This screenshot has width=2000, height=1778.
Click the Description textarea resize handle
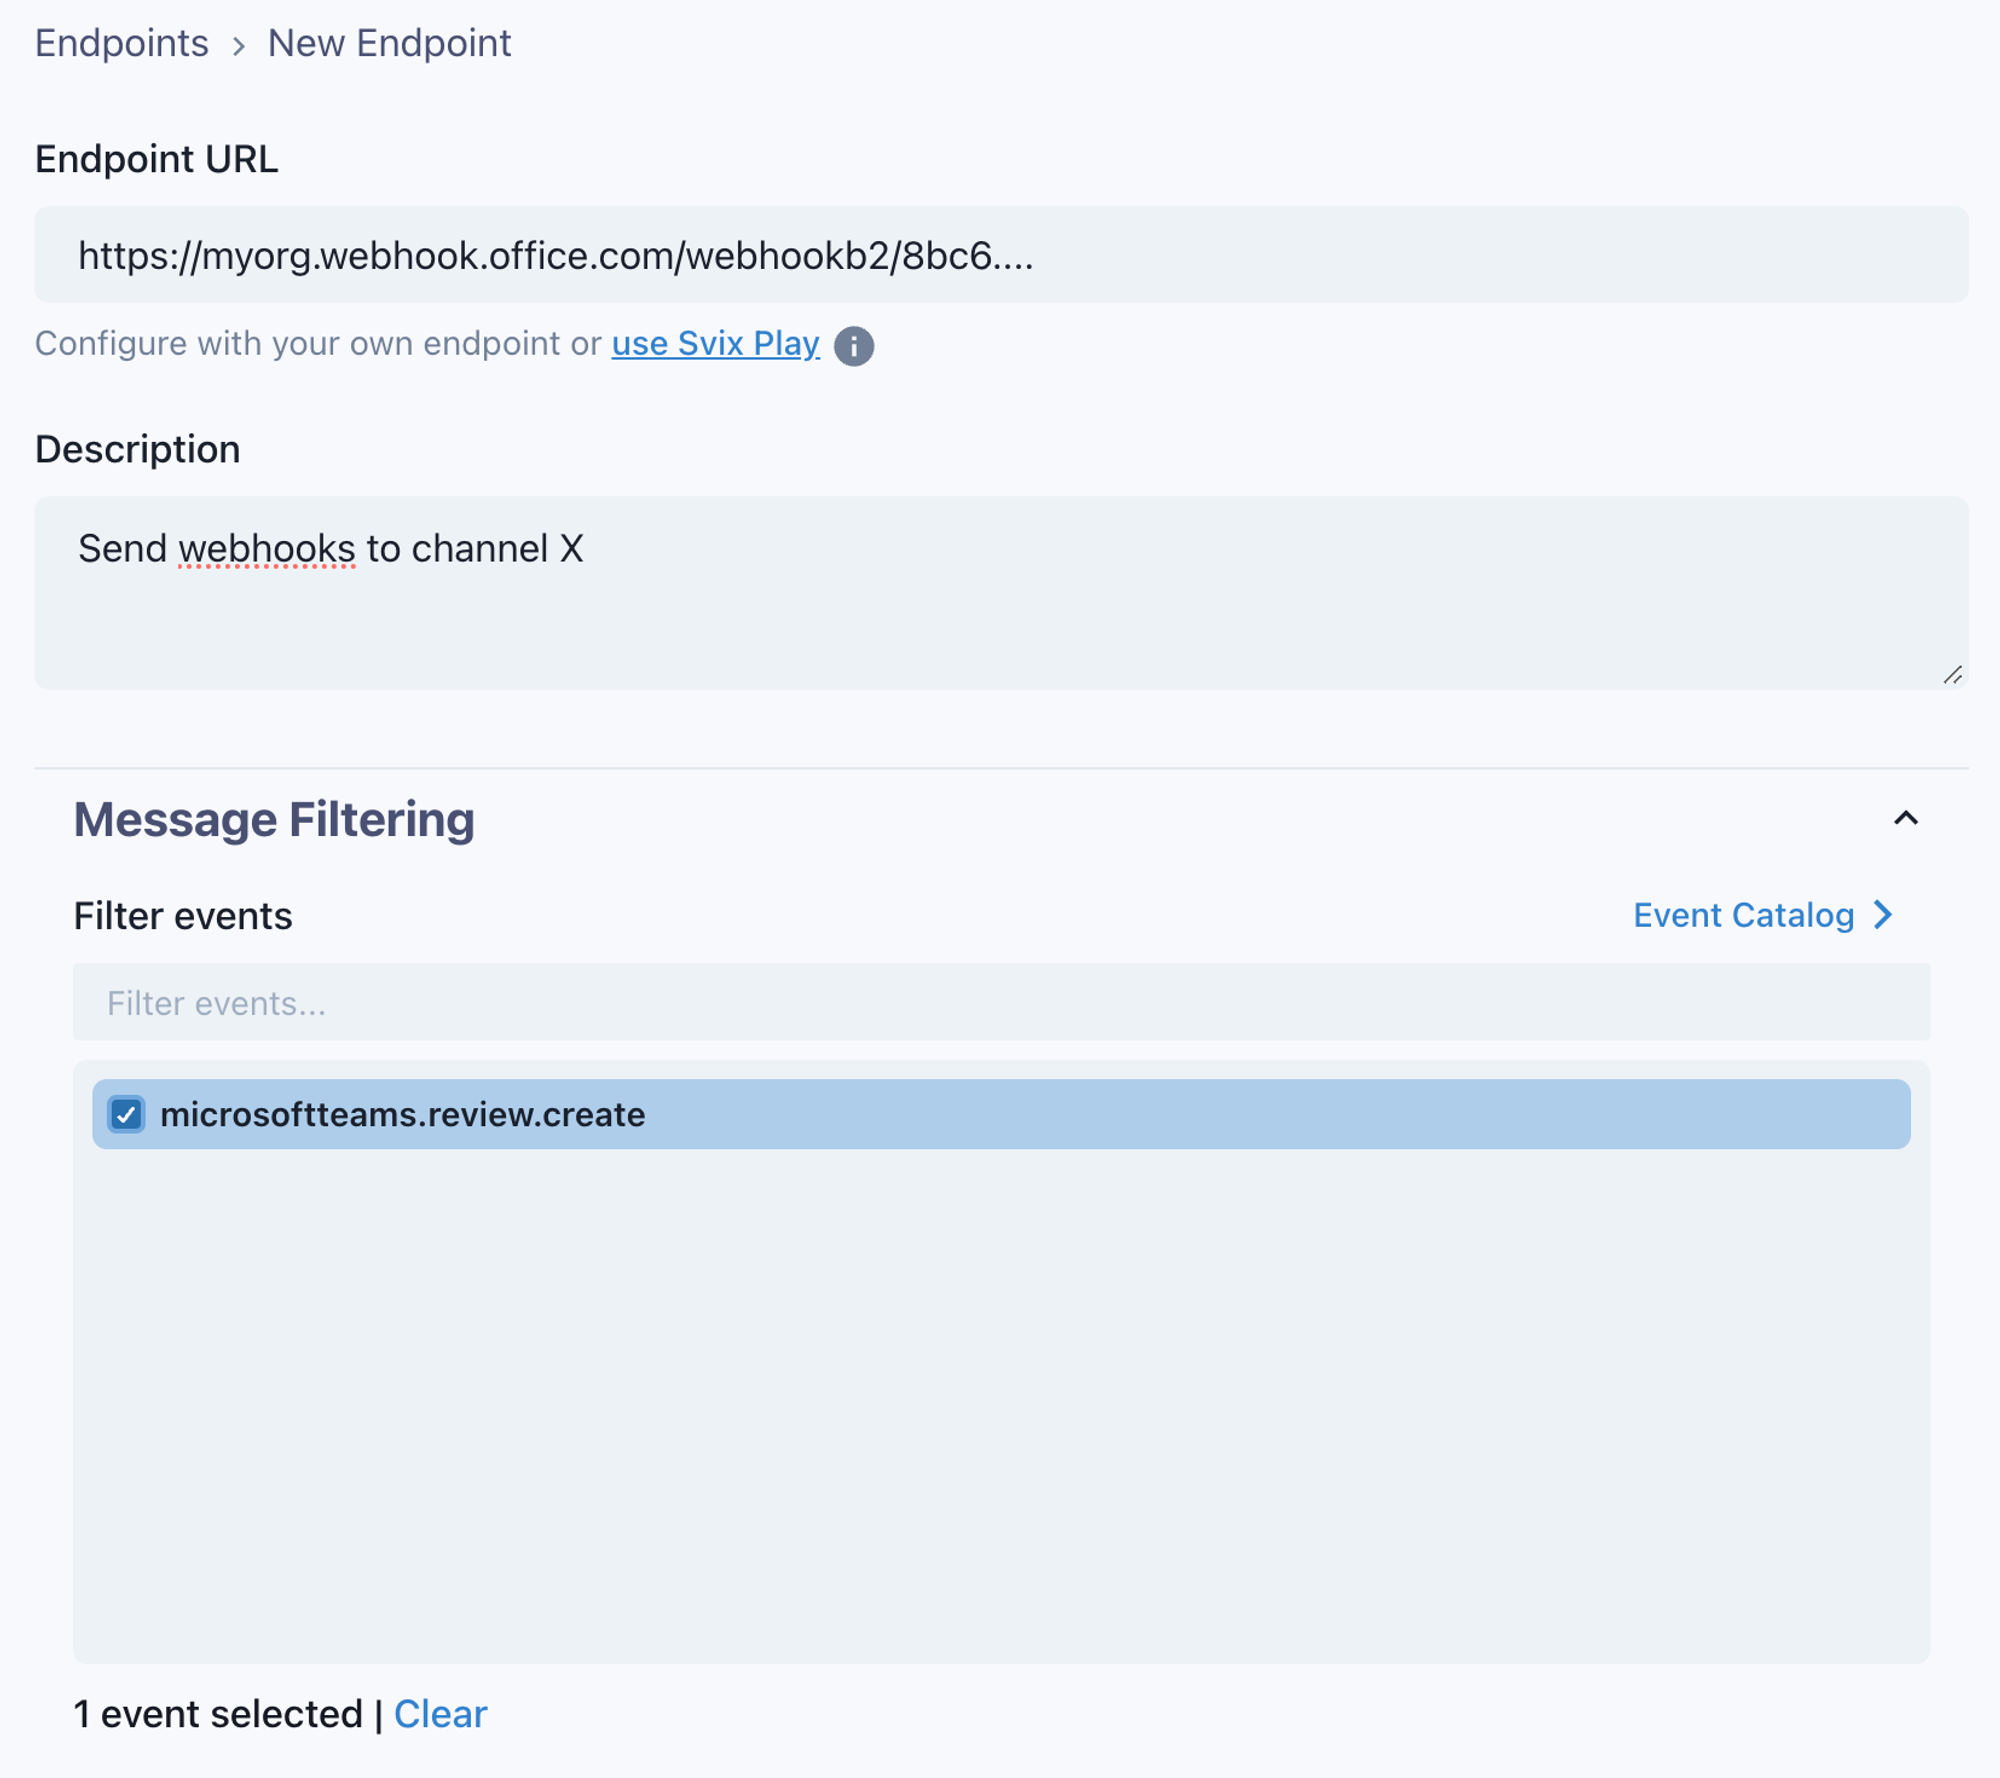click(1952, 675)
